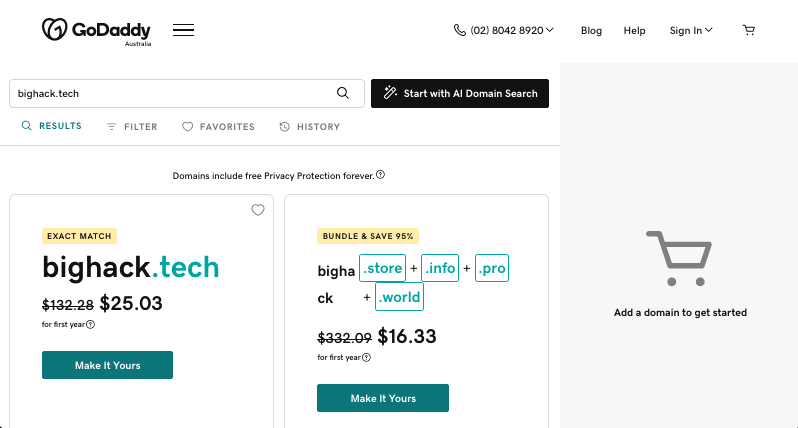Viewport: 798px width, 428px height.
Task: Click privacy protection help question icon
Action: tap(381, 175)
